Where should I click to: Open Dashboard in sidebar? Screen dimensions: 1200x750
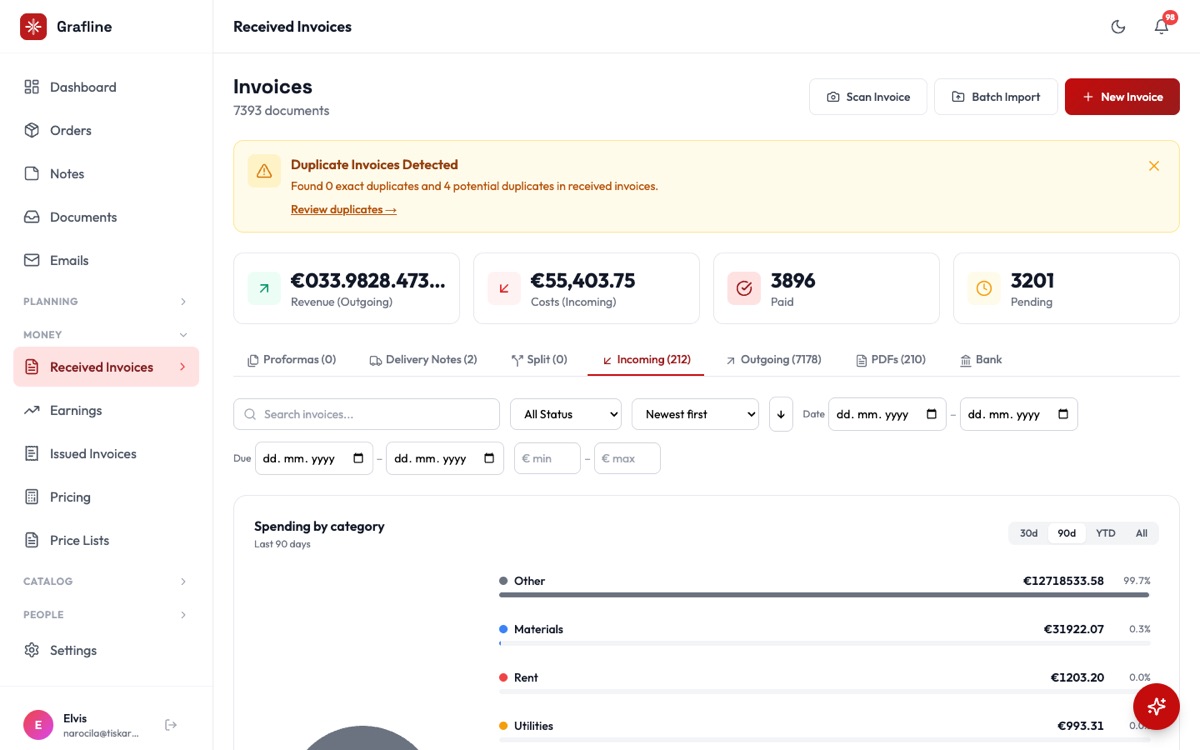106,87
